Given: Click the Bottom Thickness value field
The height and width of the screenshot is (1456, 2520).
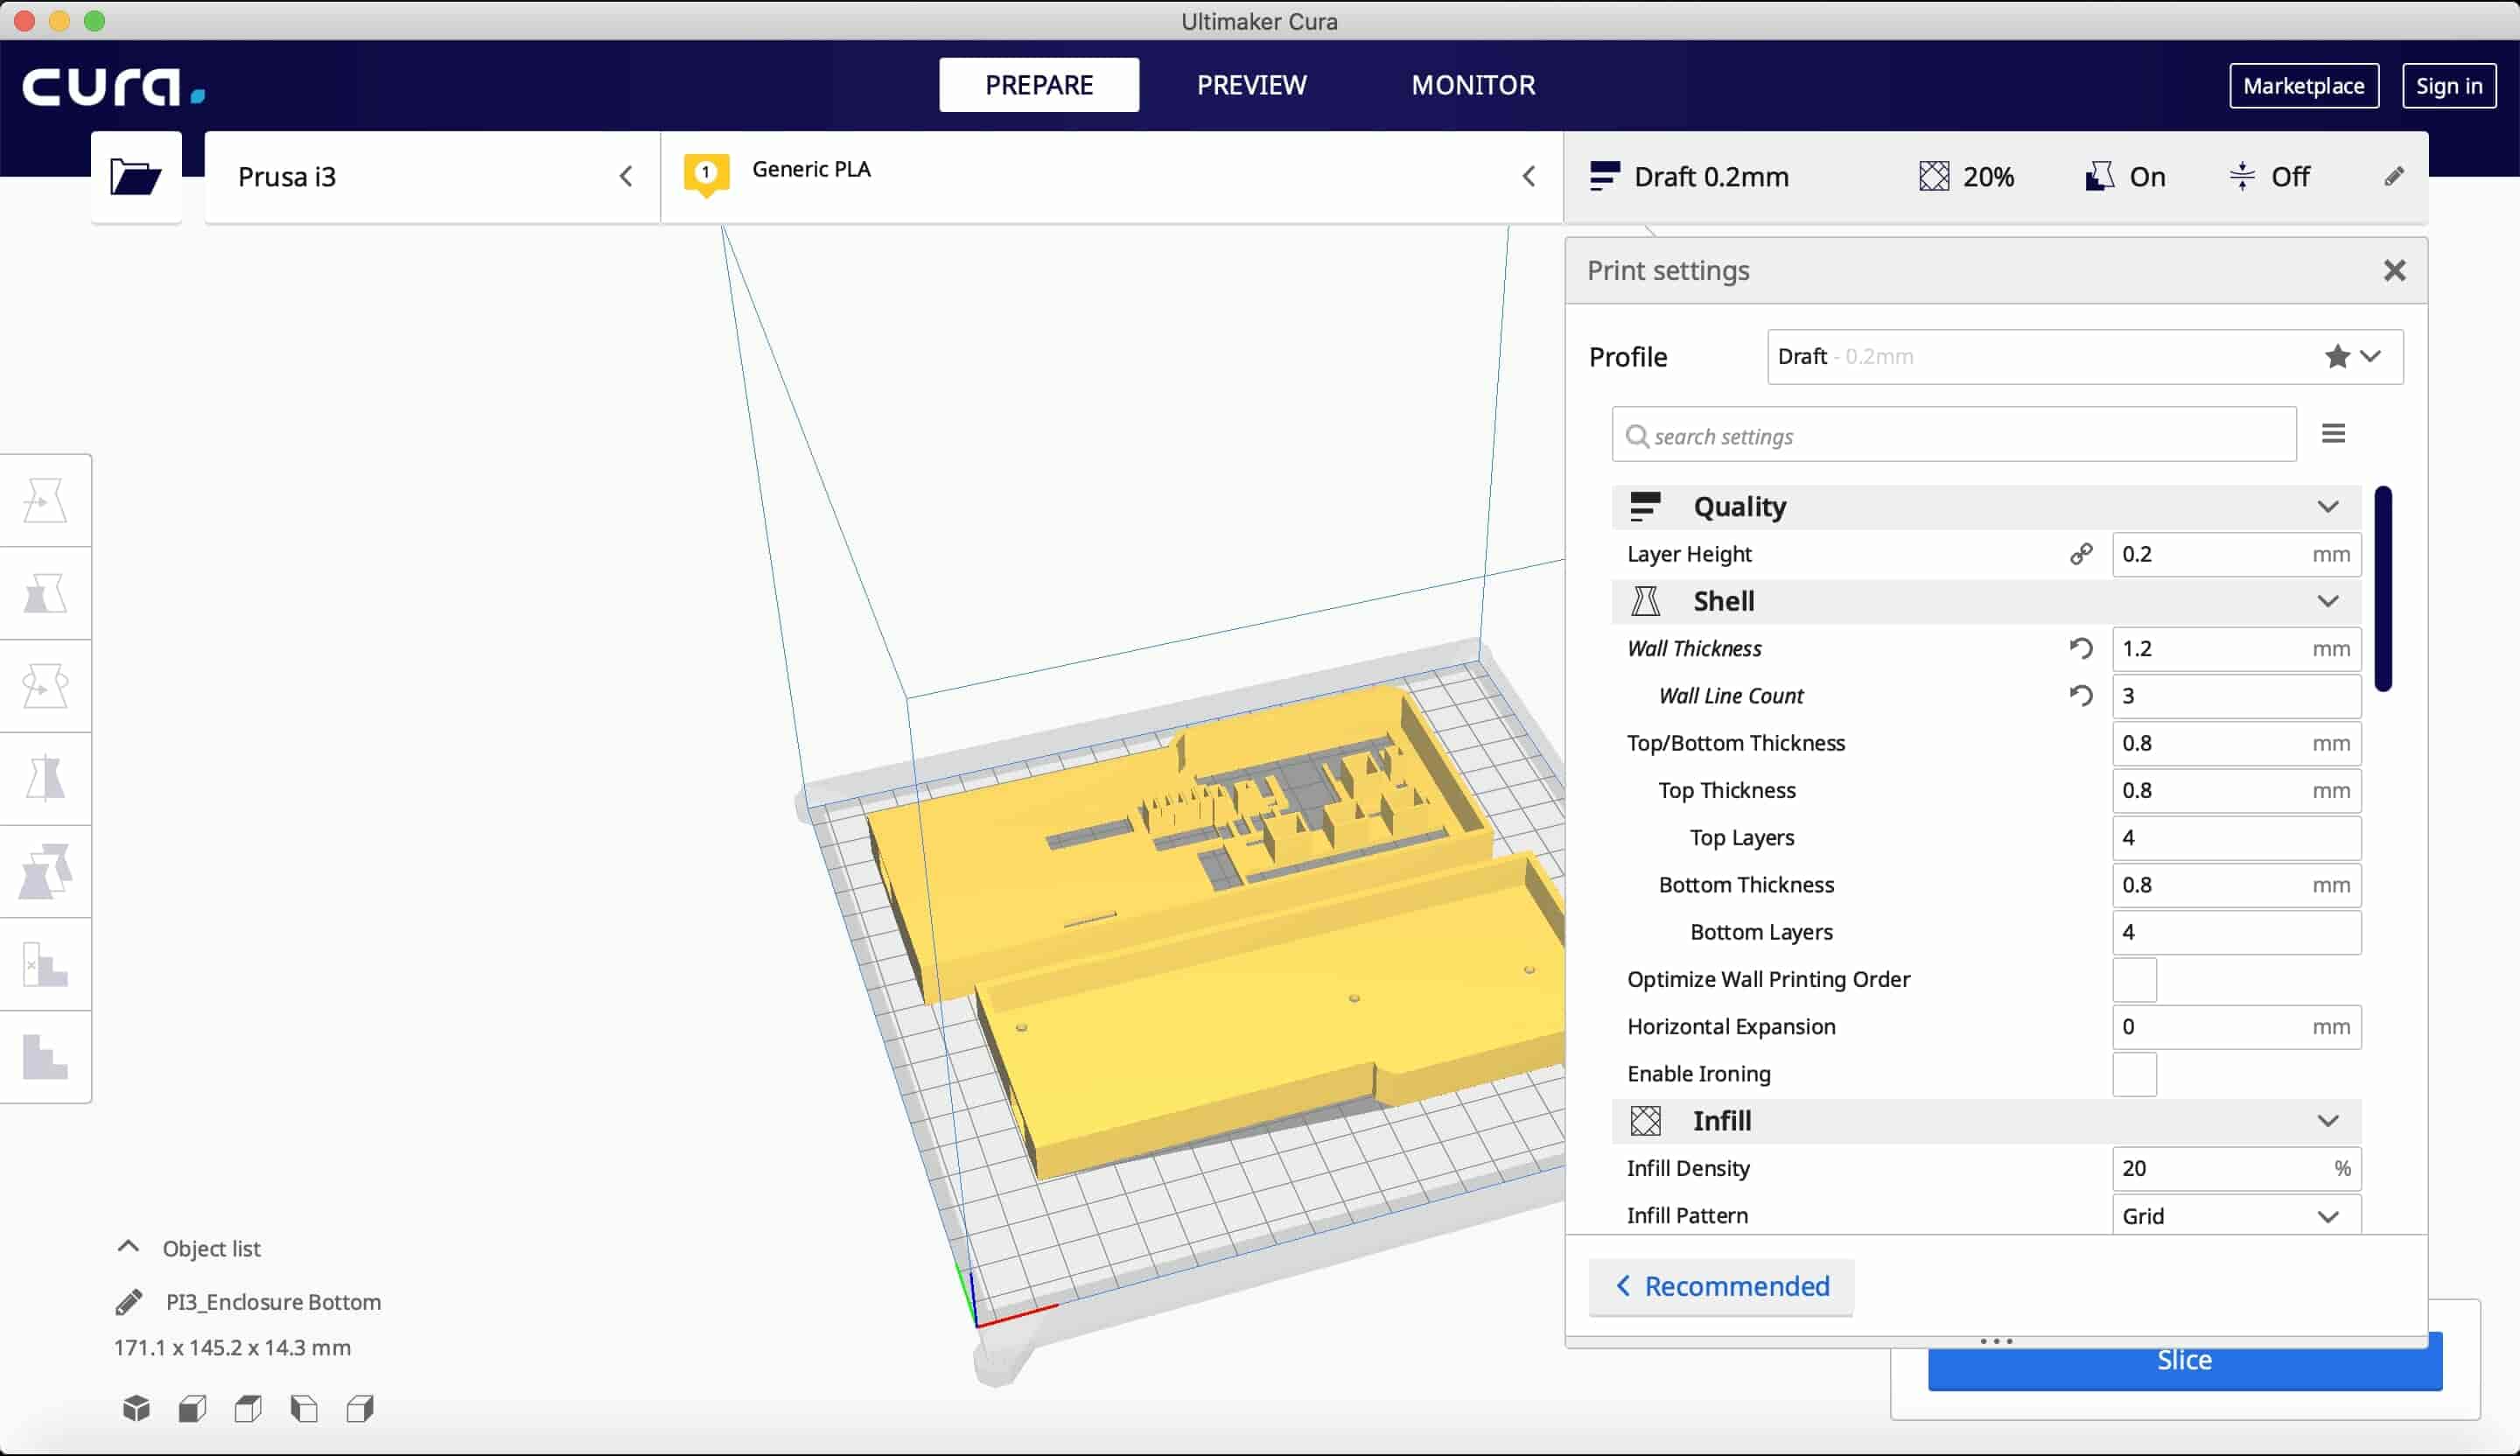Looking at the screenshot, I should 2237,885.
